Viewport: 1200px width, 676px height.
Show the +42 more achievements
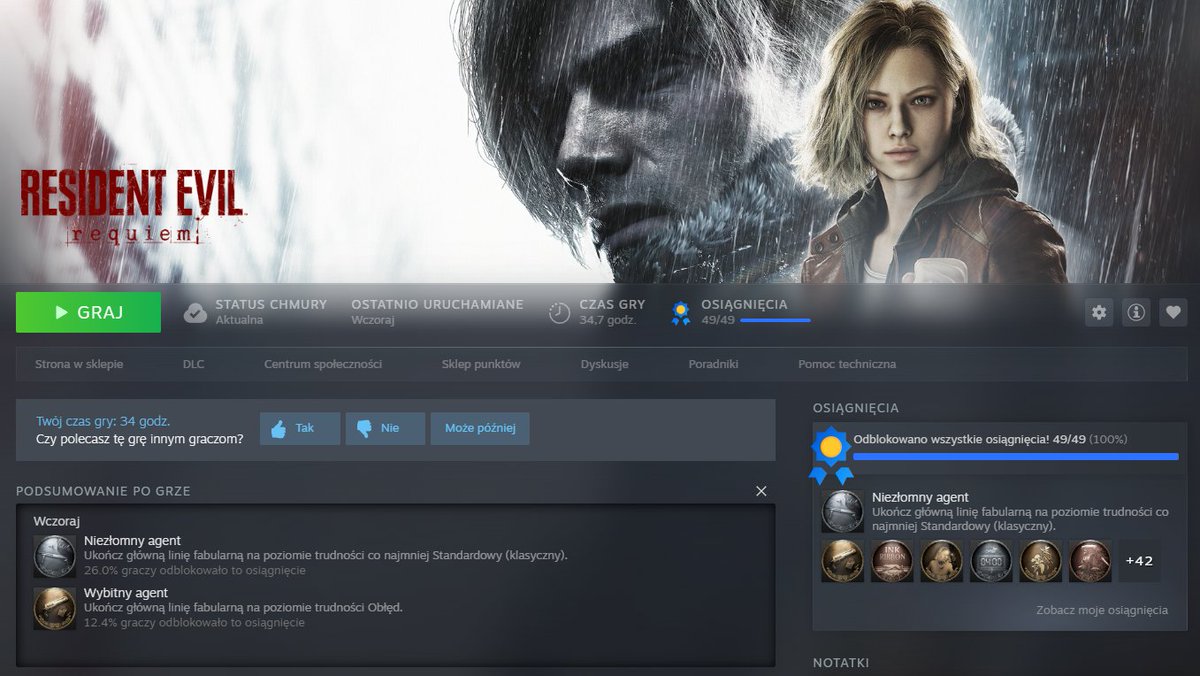coord(1139,561)
